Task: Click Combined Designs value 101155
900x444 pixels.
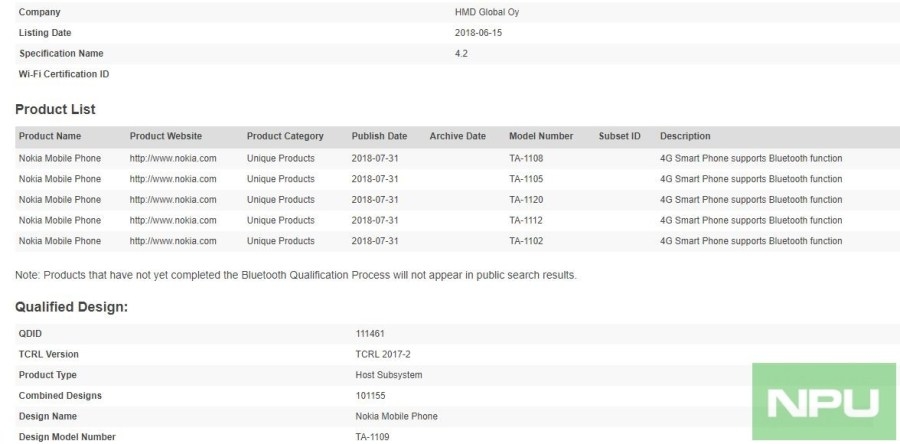Action: (370, 395)
